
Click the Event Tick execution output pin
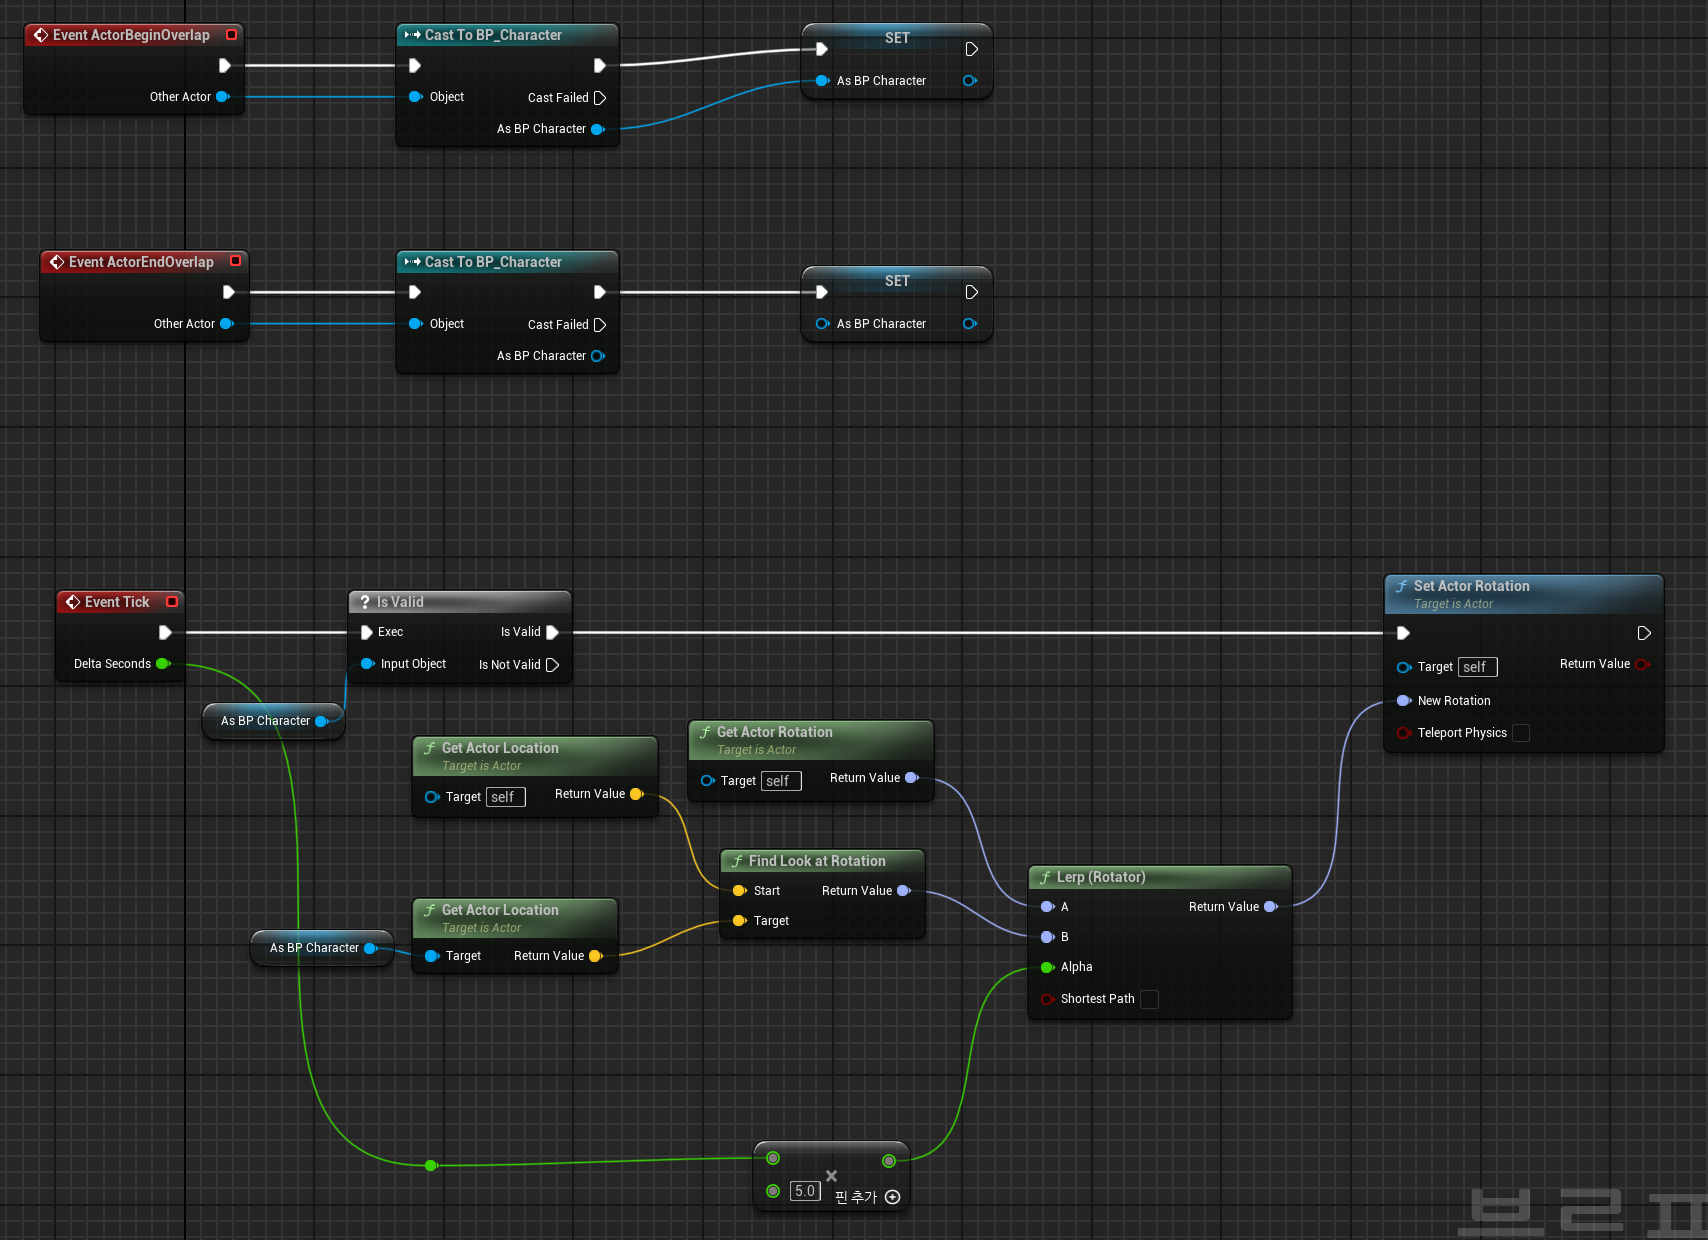click(x=165, y=633)
